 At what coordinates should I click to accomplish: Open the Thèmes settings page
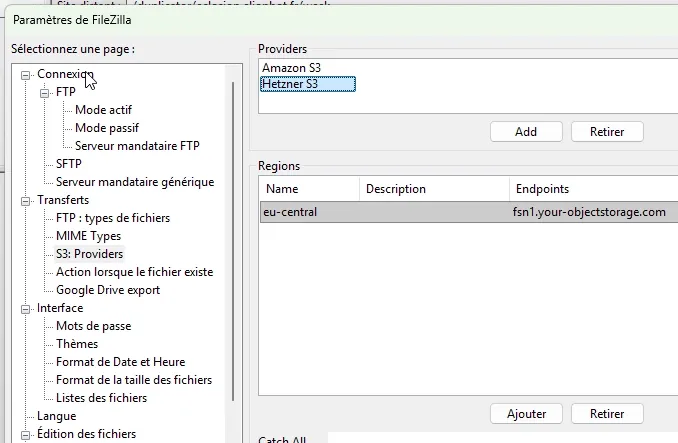point(77,344)
